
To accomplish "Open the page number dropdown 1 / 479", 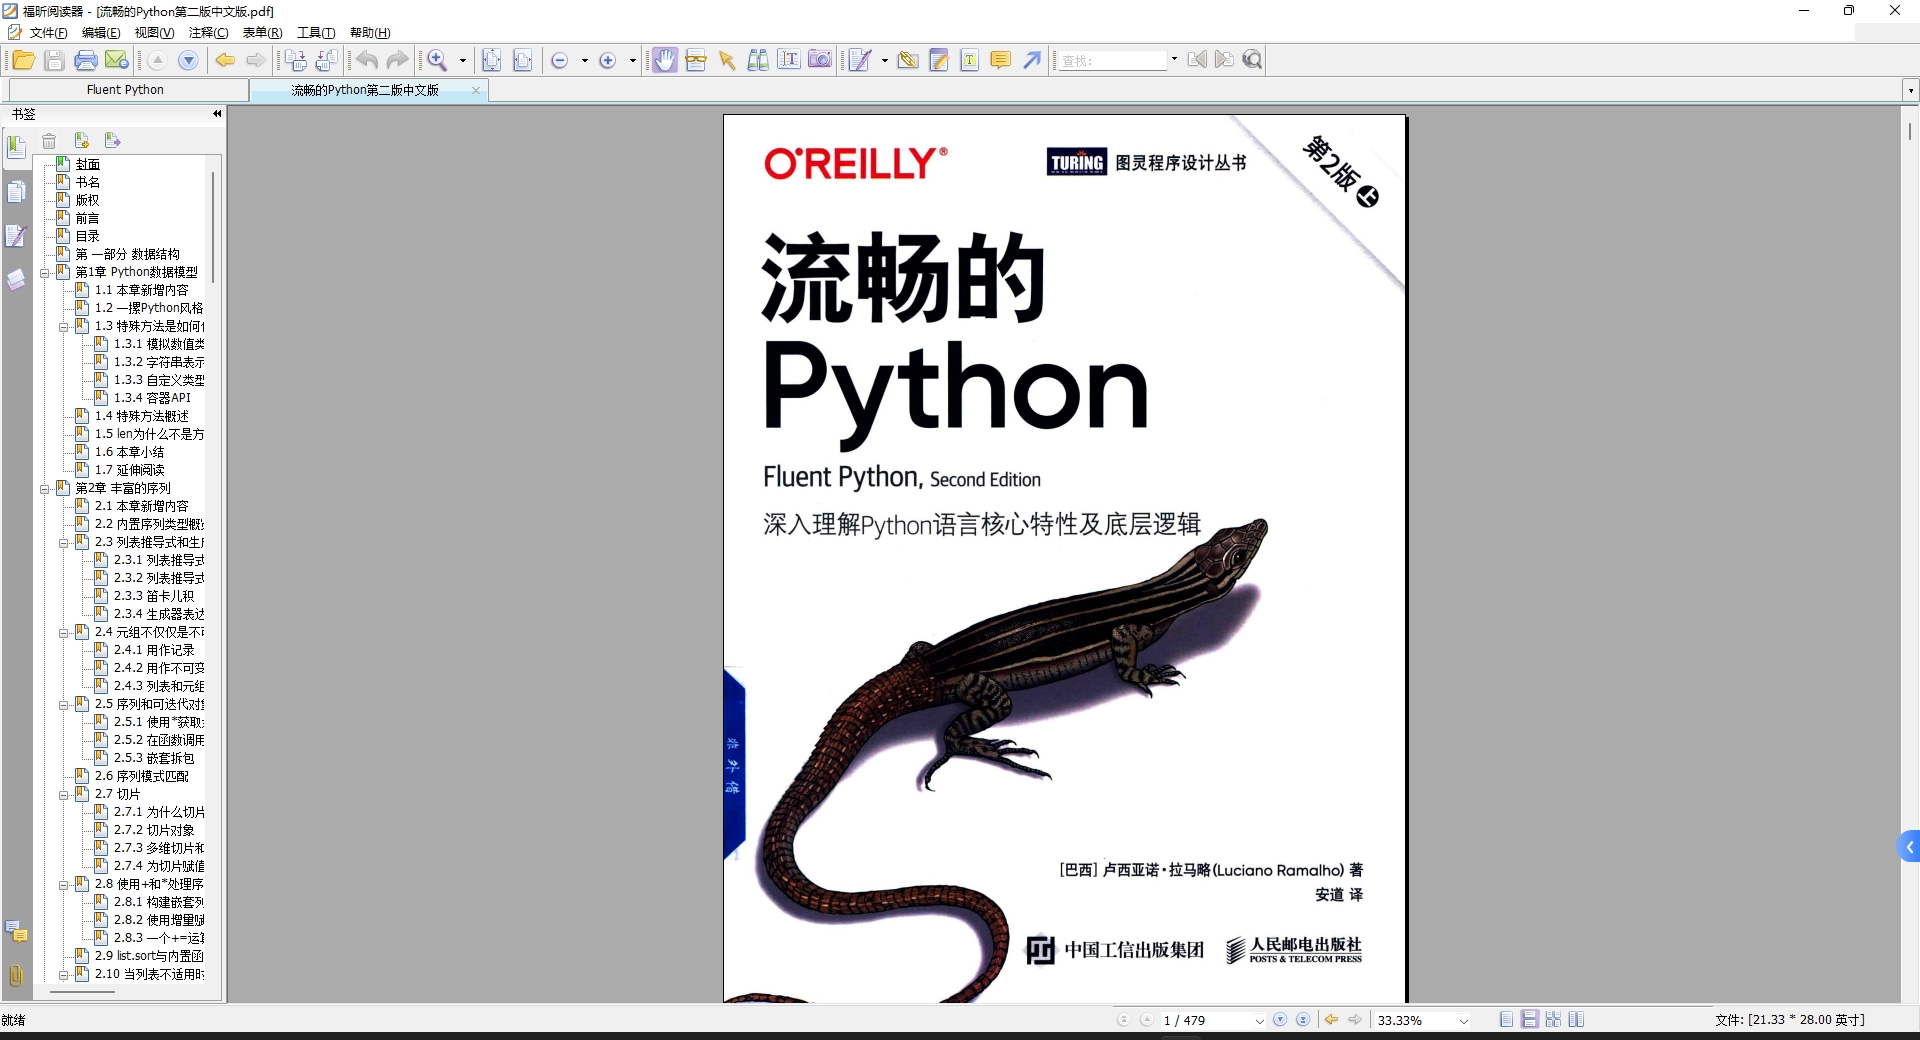I will [x=1259, y=1021].
